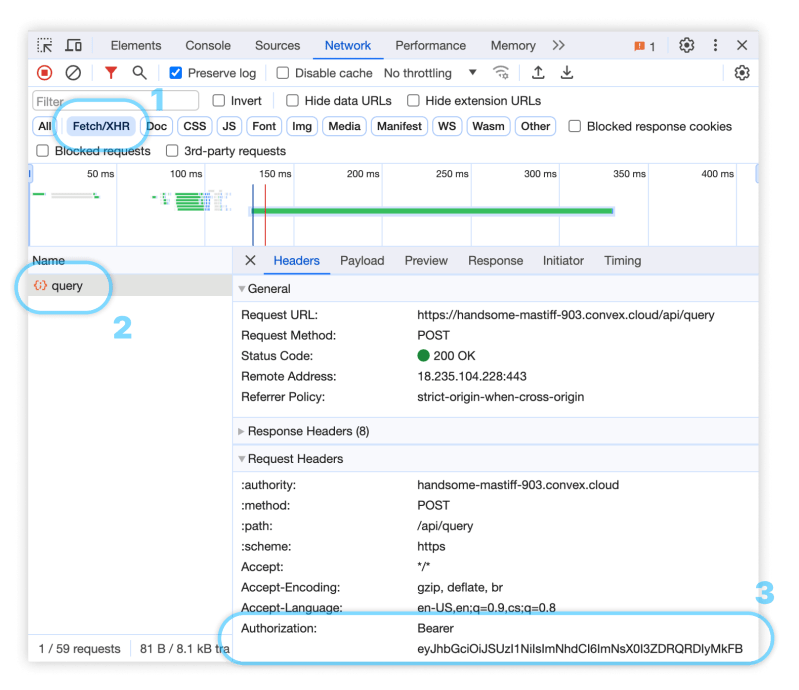
Task: Open the No throttling dropdown
Action: coord(430,73)
